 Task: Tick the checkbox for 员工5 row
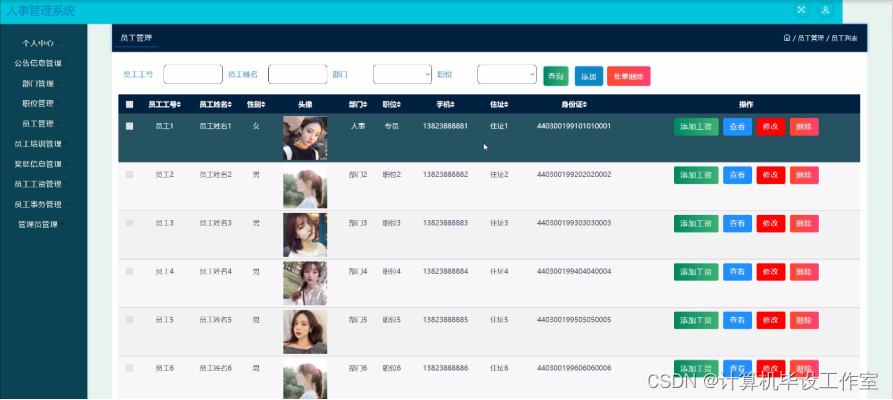tap(129, 320)
